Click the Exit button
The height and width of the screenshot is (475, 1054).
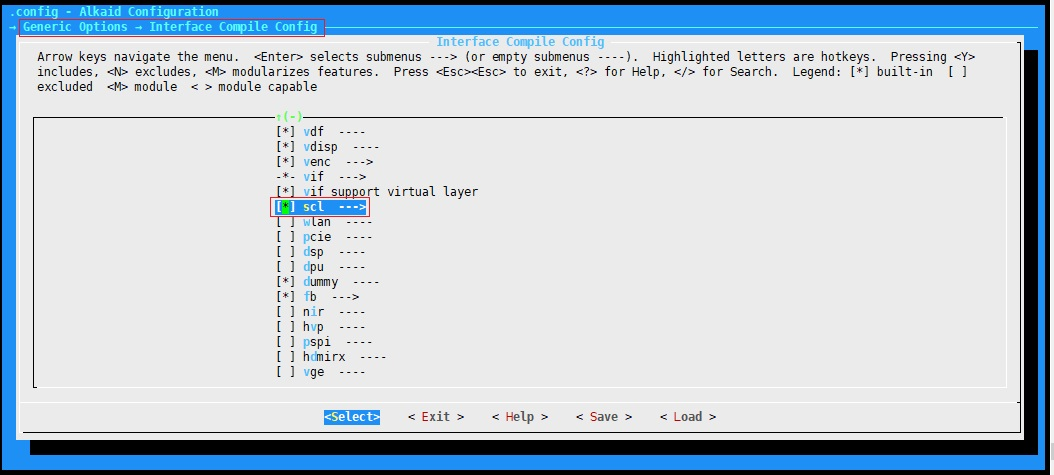pyautogui.click(x=436, y=417)
